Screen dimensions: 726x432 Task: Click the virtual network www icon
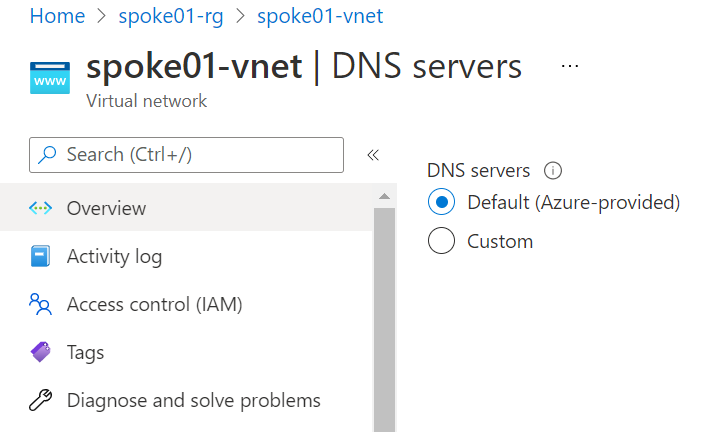pos(50,78)
